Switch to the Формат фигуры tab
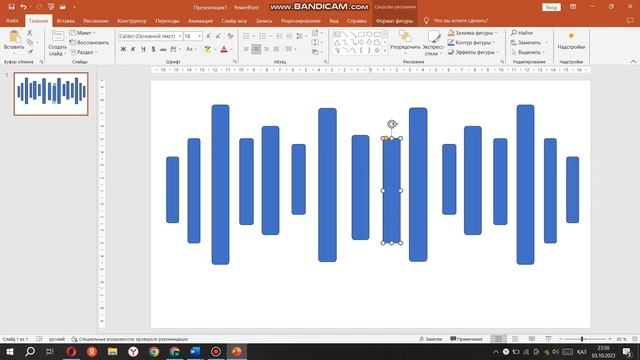The image size is (640, 360). pyautogui.click(x=394, y=20)
